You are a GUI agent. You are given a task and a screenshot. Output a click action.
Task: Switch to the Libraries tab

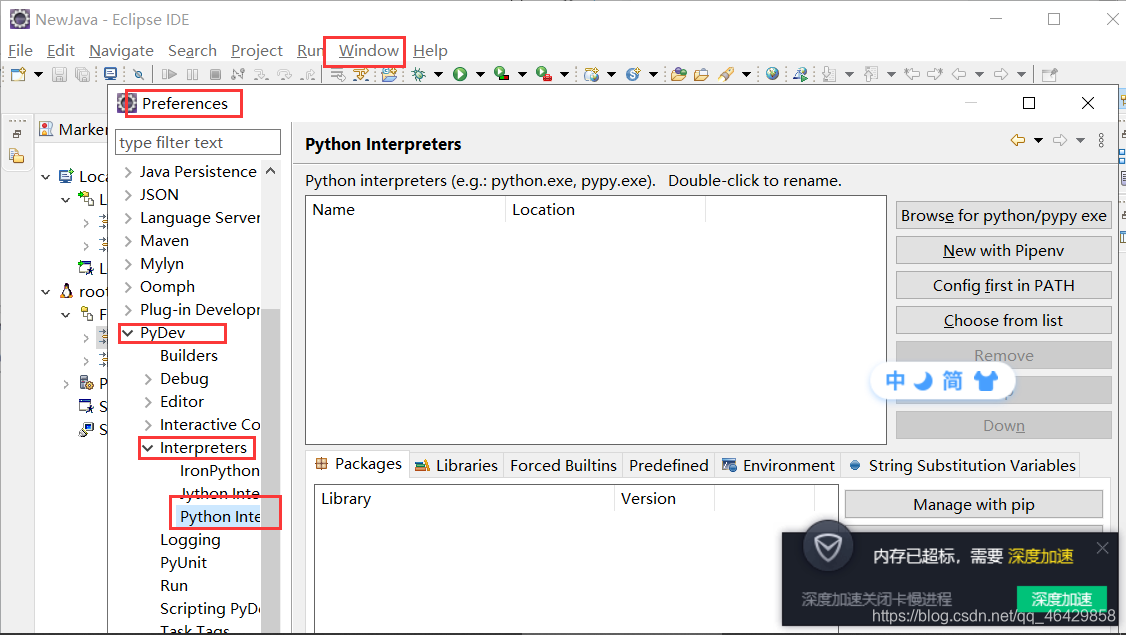coord(457,465)
